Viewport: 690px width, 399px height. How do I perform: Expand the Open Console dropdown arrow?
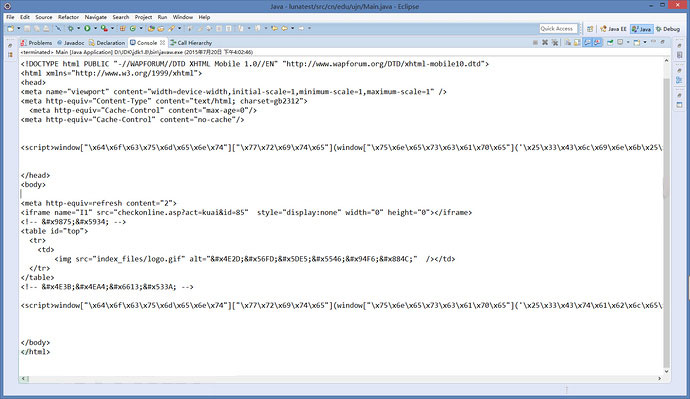645,42
